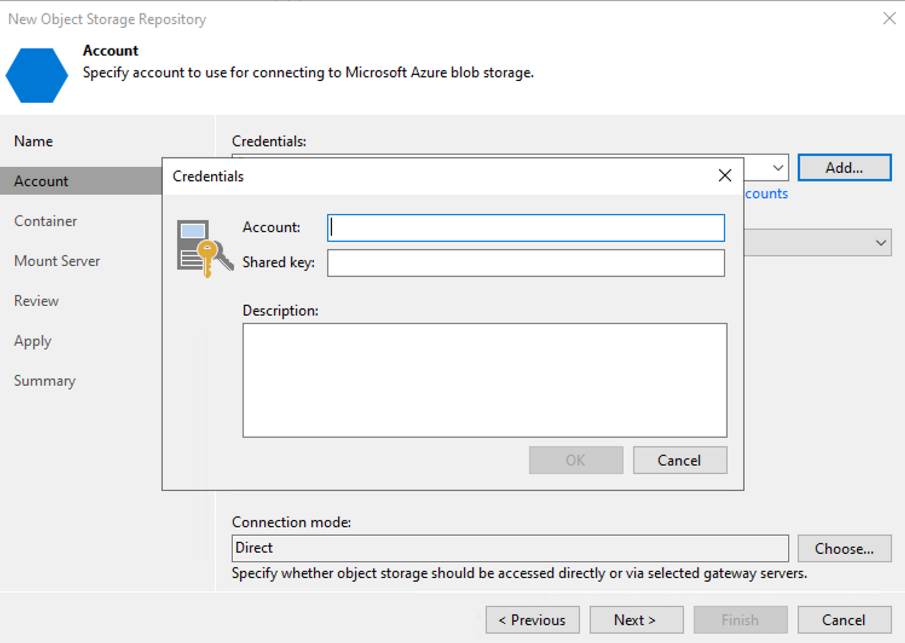Click the blue Azure hexagon icon
Viewport: 905px width, 643px height.
point(37,74)
